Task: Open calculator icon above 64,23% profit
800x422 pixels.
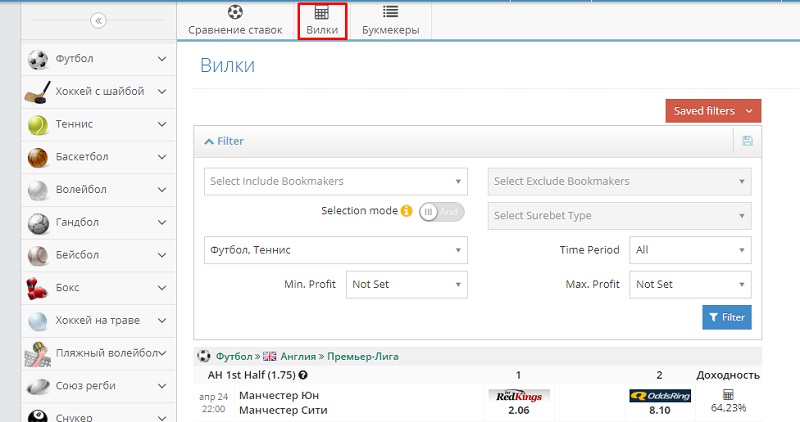Action: 728,394
